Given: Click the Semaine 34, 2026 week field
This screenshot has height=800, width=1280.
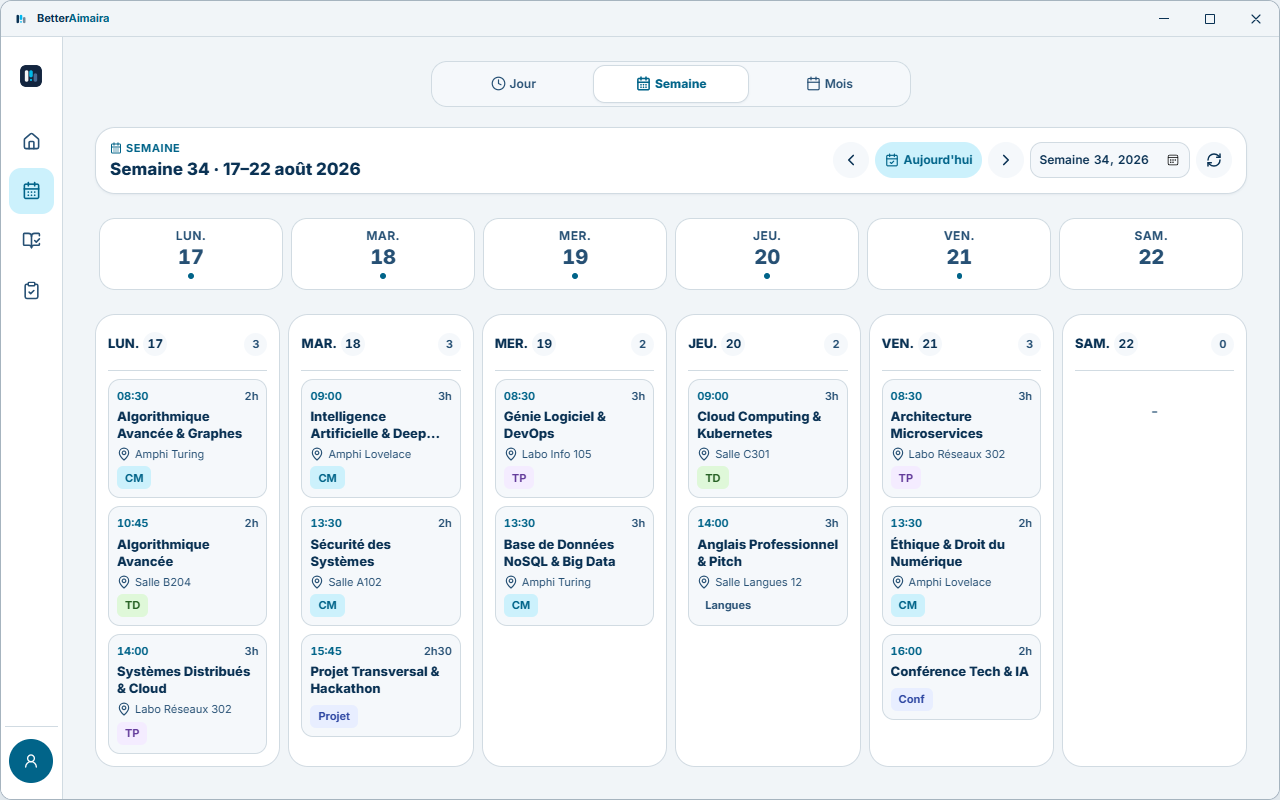Looking at the screenshot, I should point(1110,160).
